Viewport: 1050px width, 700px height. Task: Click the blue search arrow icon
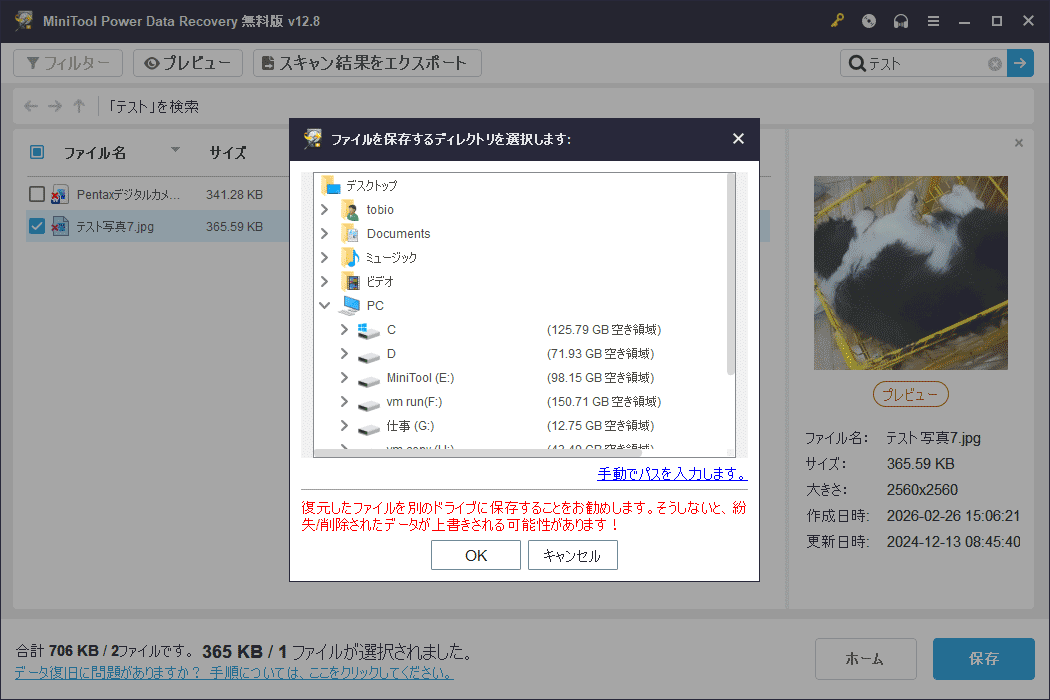(x=1020, y=63)
